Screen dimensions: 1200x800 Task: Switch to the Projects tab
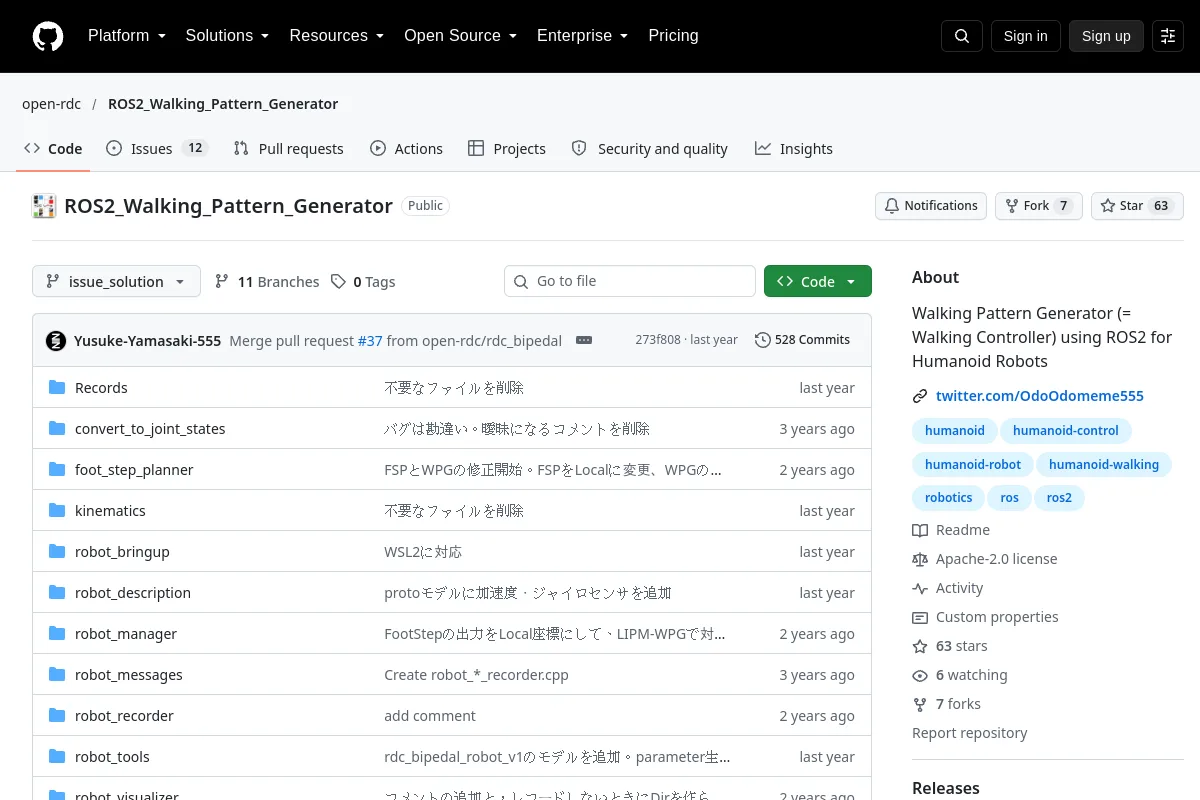click(507, 149)
